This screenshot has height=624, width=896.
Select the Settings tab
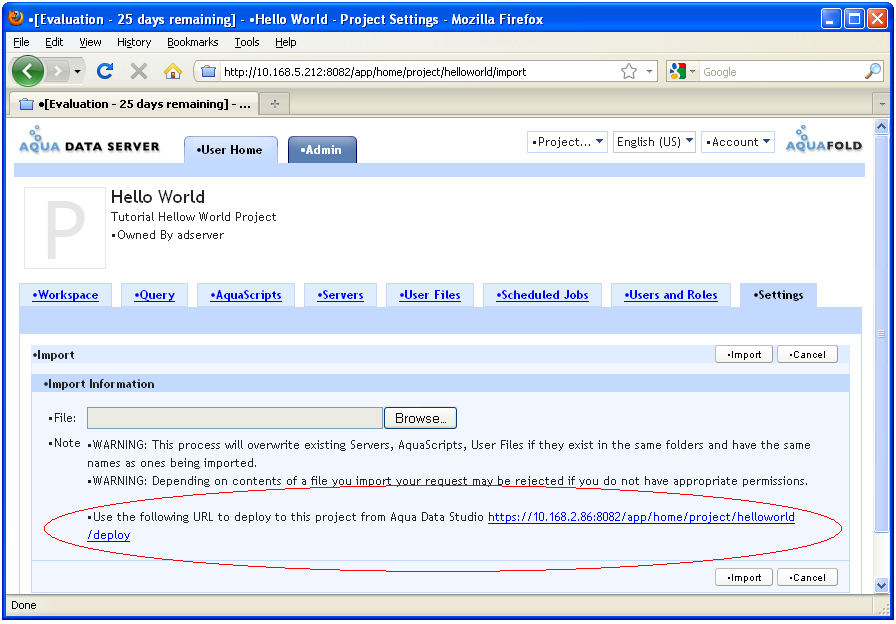(778, 295)
